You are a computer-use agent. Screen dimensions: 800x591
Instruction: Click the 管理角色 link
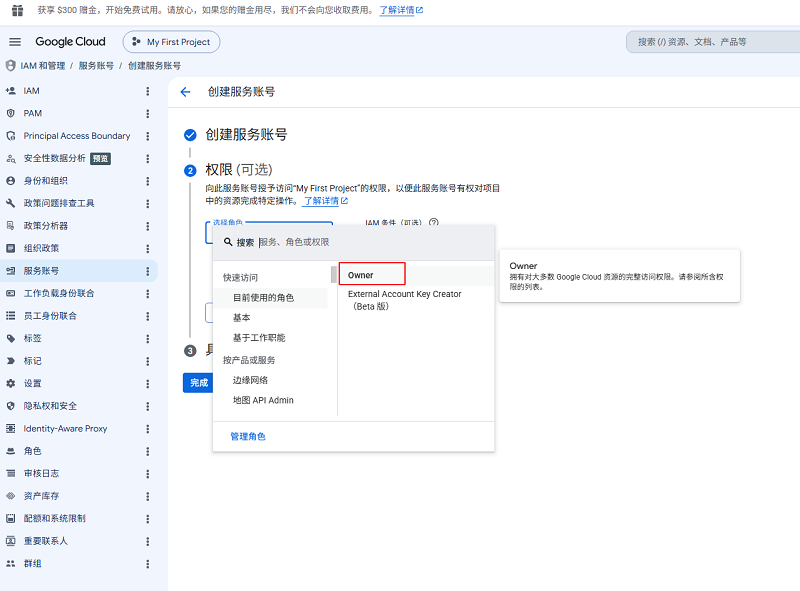[248, 436]
